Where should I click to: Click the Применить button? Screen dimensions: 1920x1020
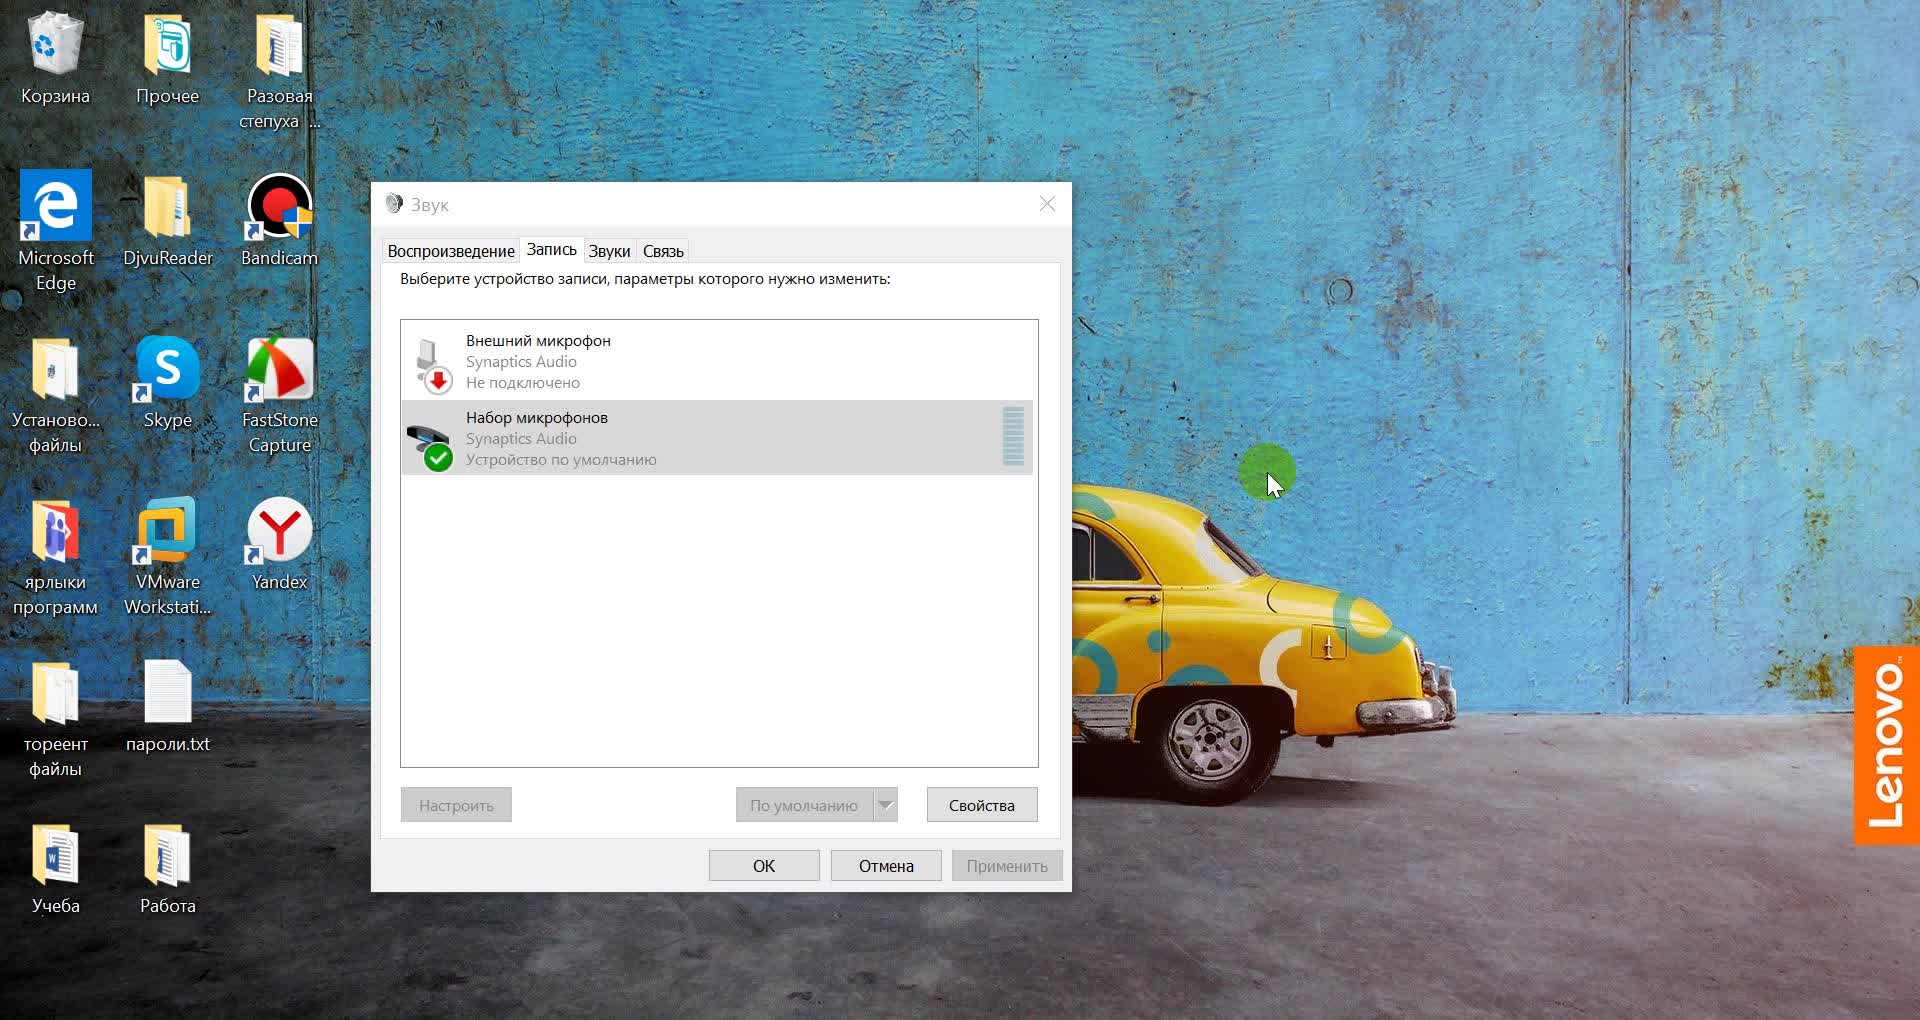[1007, 866]
